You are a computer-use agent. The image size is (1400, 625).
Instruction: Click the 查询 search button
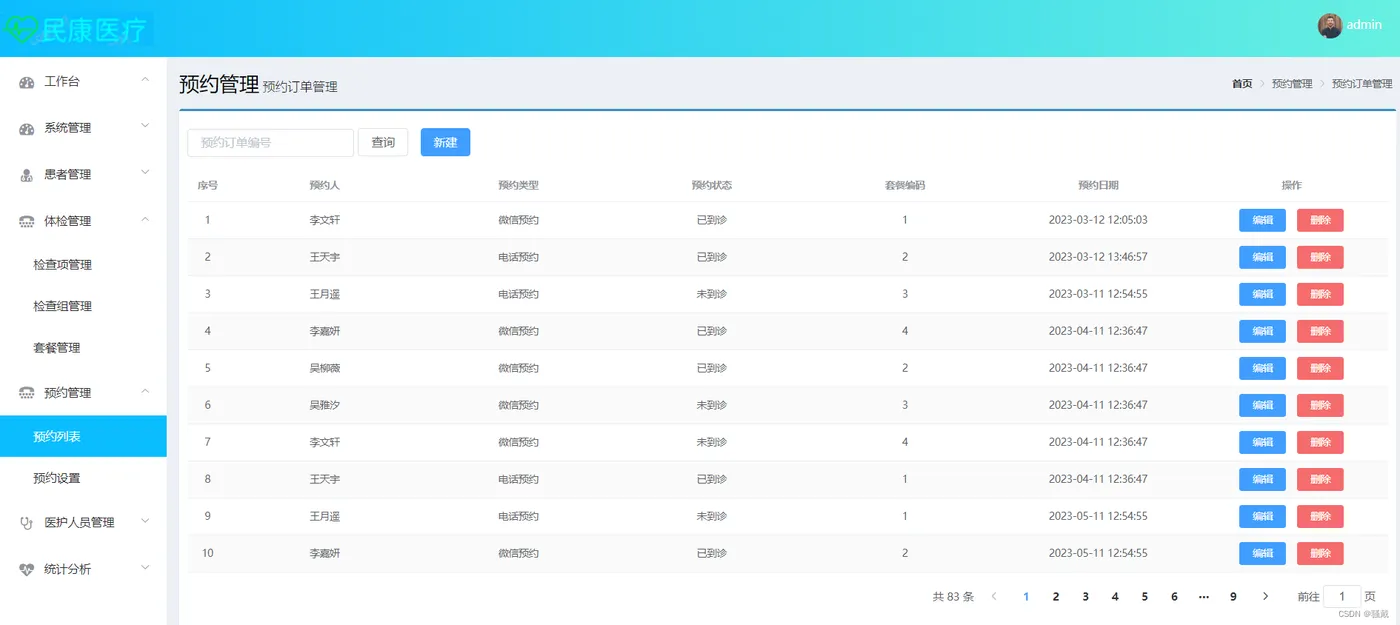tap(383, 143)
